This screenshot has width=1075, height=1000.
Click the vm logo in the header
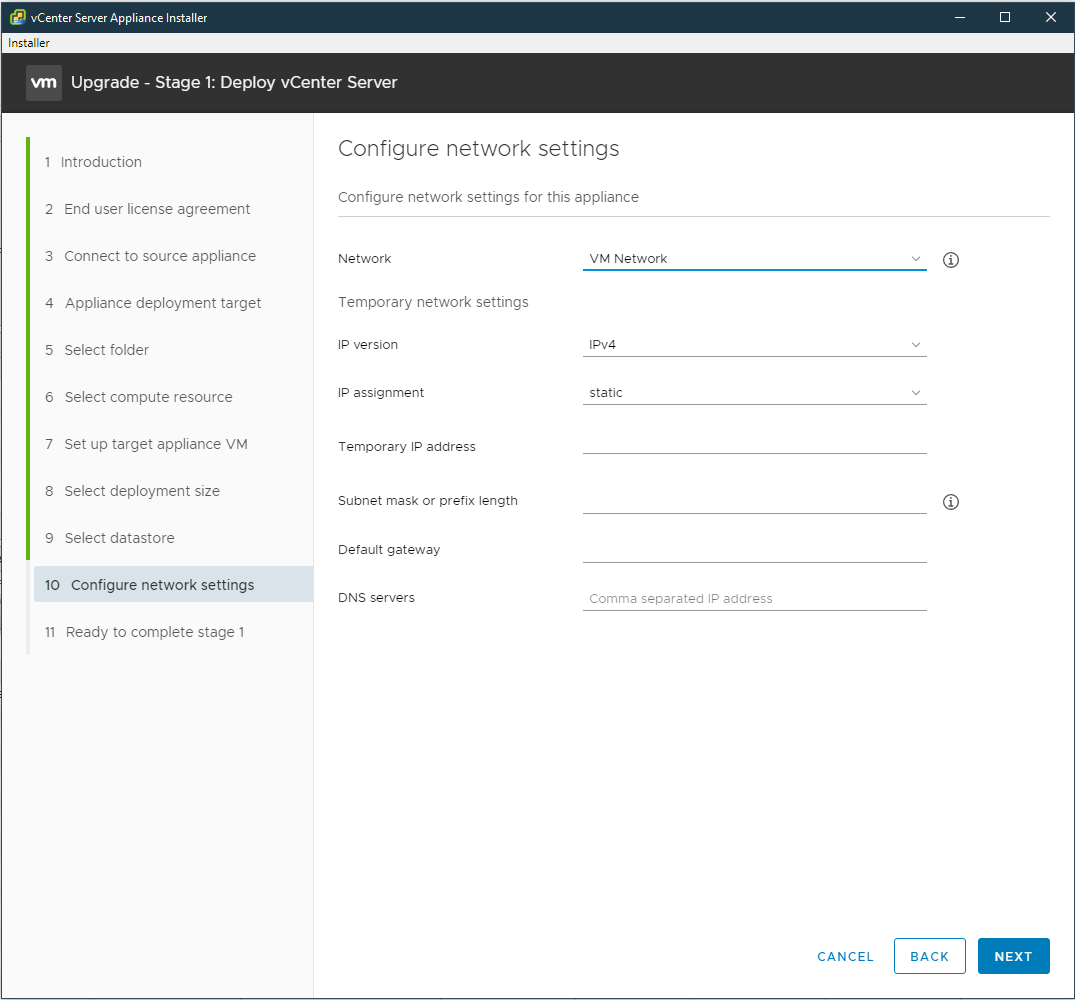(x=43, y=83)
